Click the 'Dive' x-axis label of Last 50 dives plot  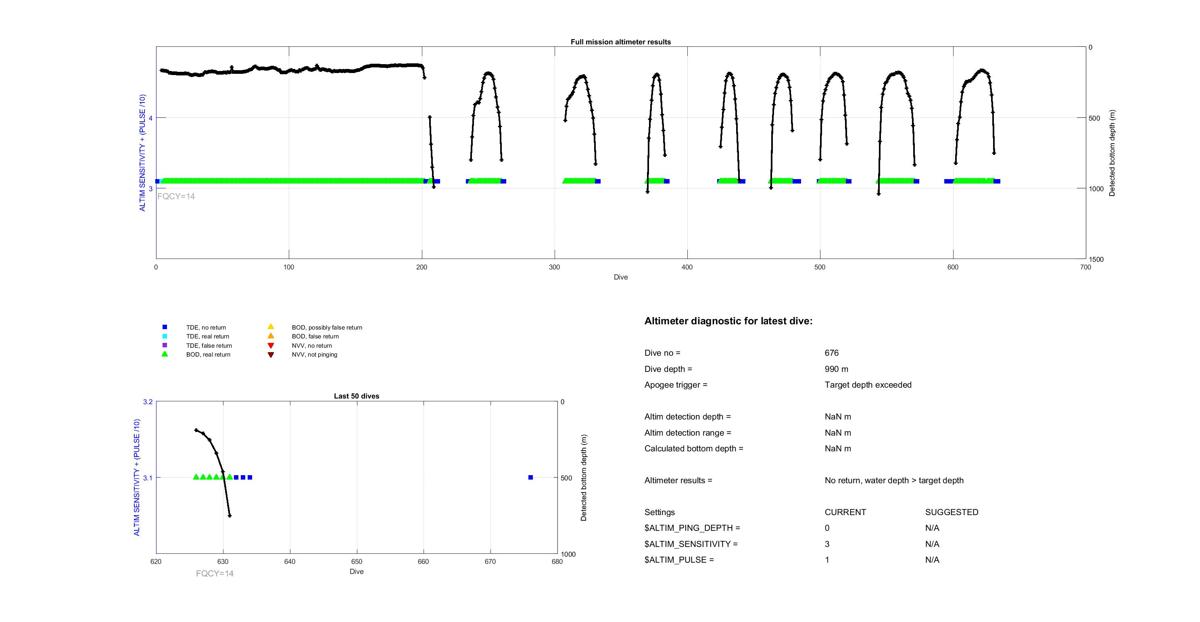tap(357, 572)
